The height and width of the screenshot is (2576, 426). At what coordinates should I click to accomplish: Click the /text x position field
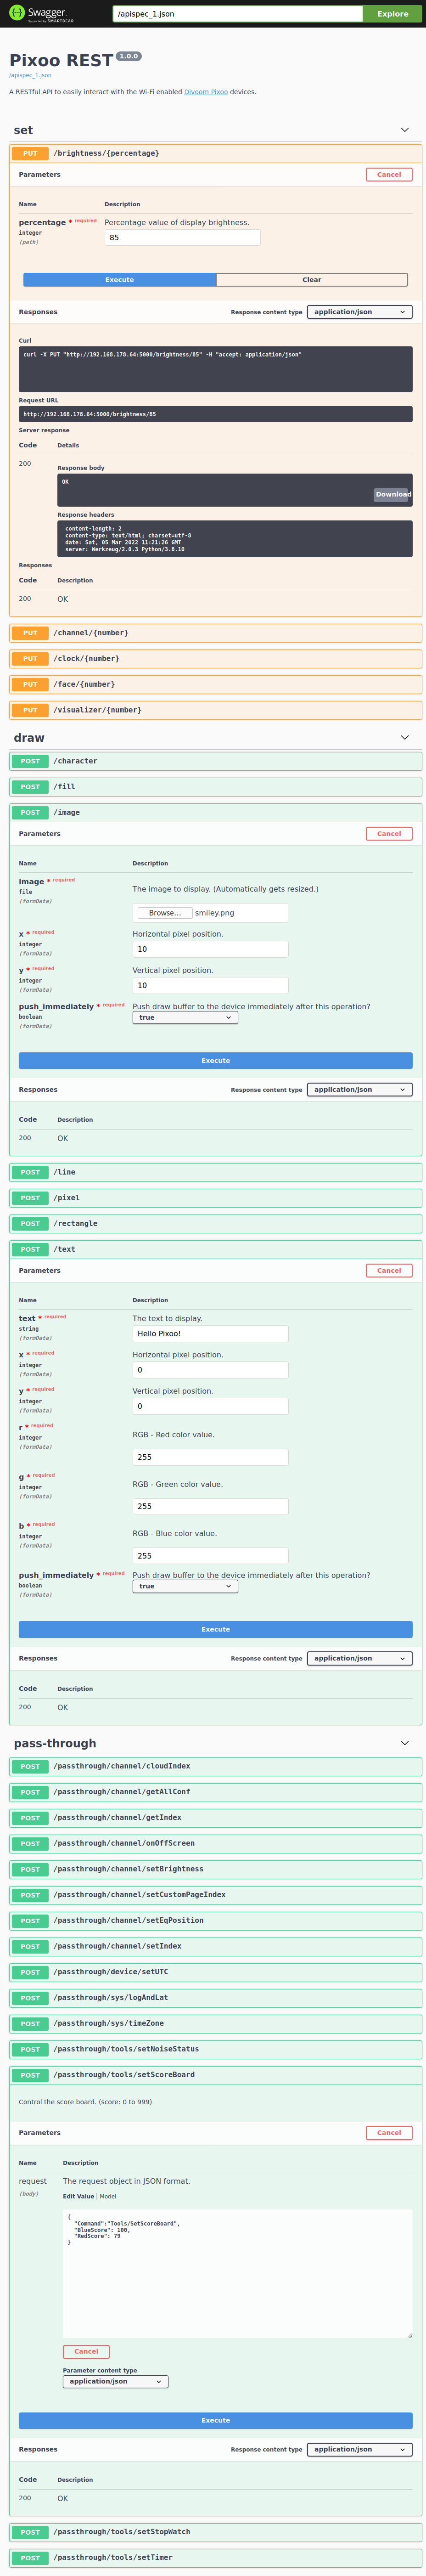pos(210,1370)
